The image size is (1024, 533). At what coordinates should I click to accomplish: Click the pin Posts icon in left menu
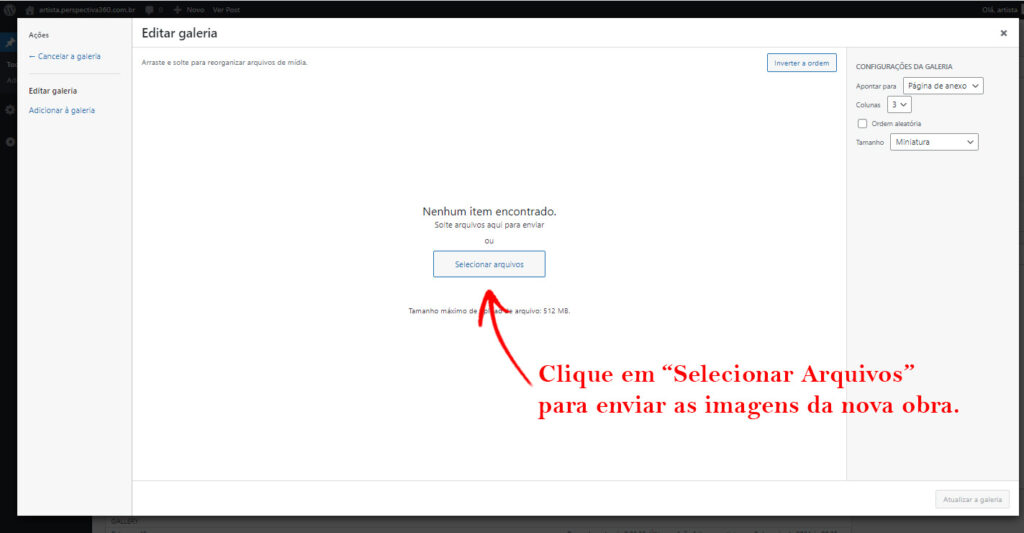pos(10,43)
